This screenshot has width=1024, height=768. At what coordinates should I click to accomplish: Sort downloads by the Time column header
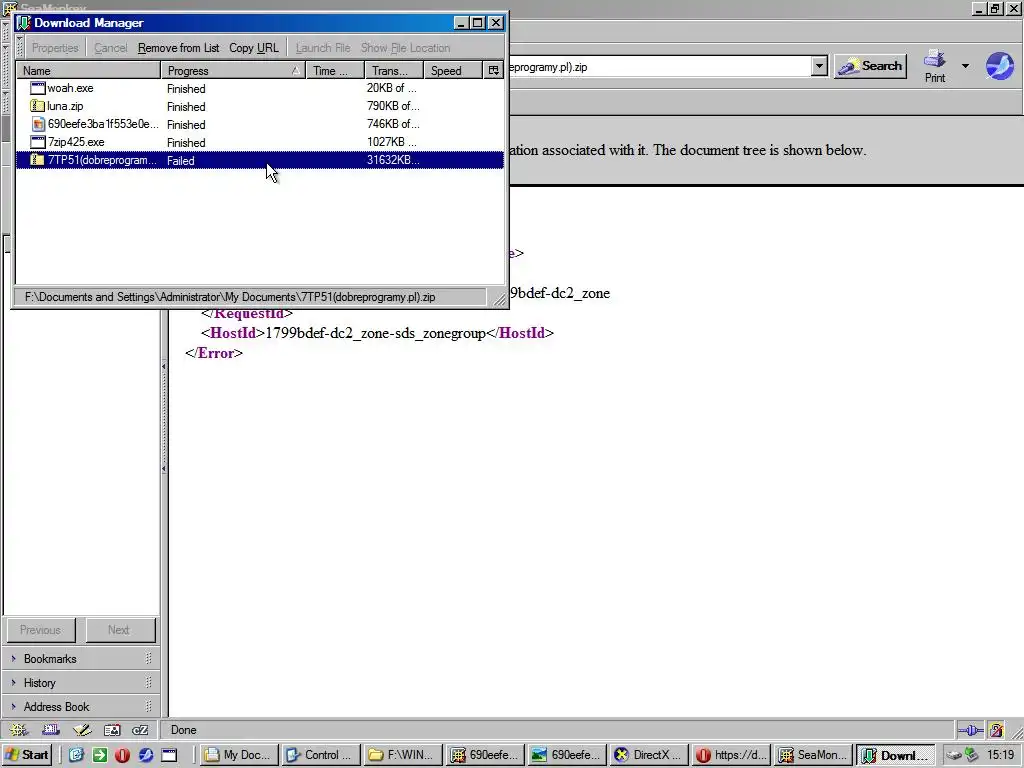tap(335, 71)
